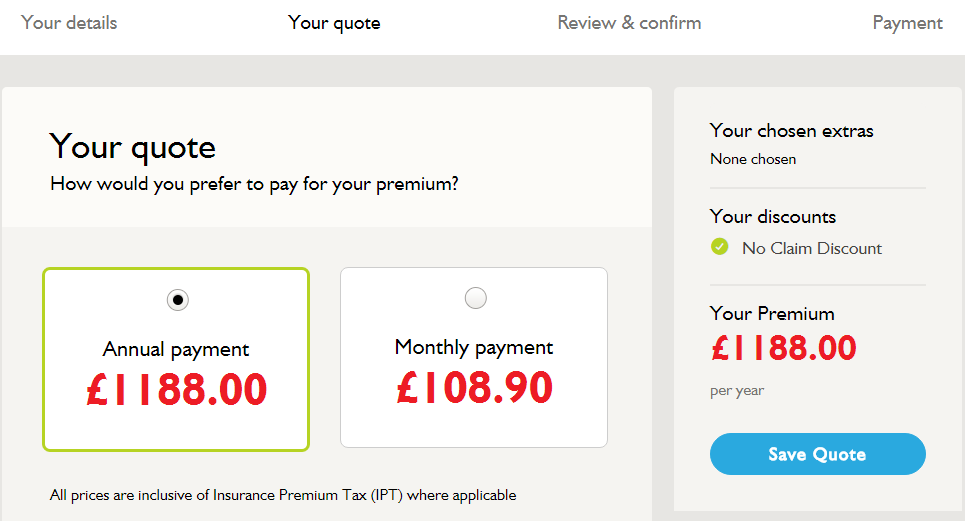This screenshot has width=965, height=521.
Task: Click the green No Claim Discount checkmark icon
Action: (719, 247)
